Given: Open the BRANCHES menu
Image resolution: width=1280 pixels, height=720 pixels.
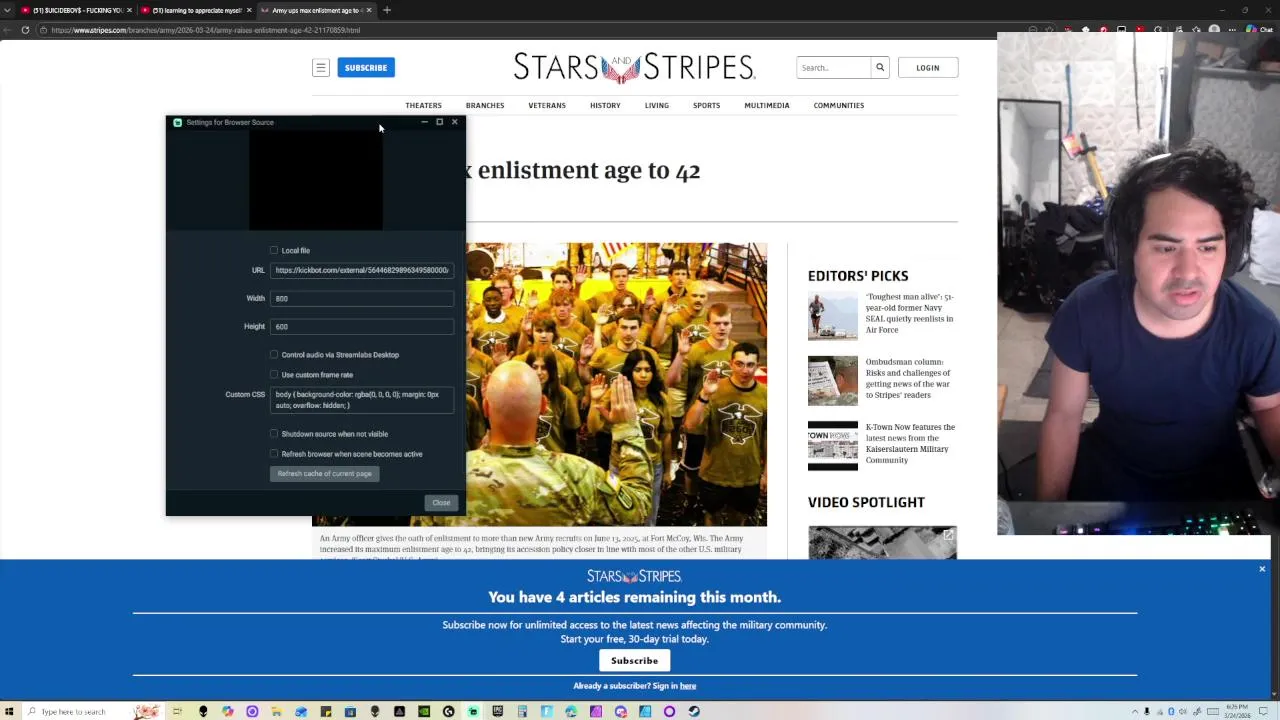Looking at the screenshot, I should (x=485, y=105).
